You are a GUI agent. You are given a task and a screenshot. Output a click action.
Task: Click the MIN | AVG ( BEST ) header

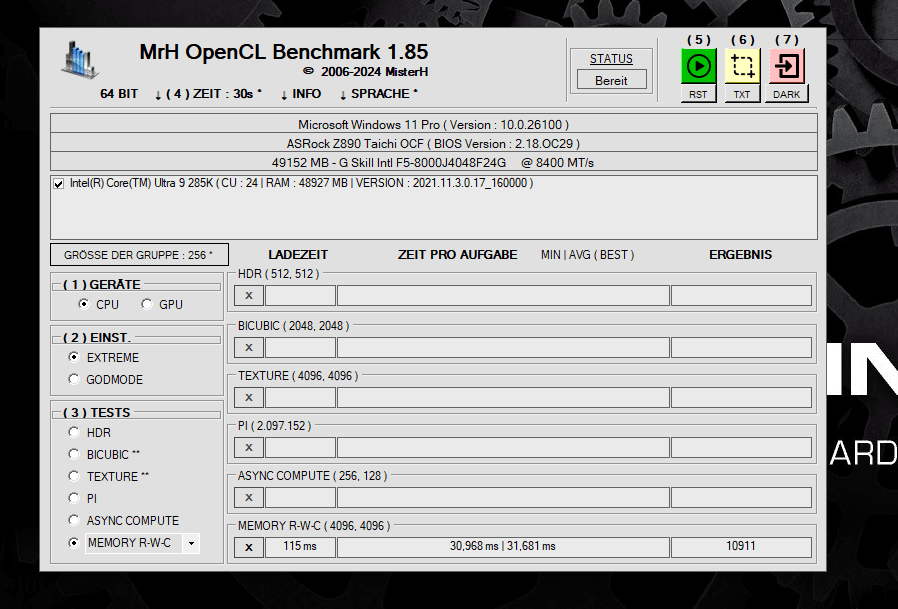click(x=588, y=255)
